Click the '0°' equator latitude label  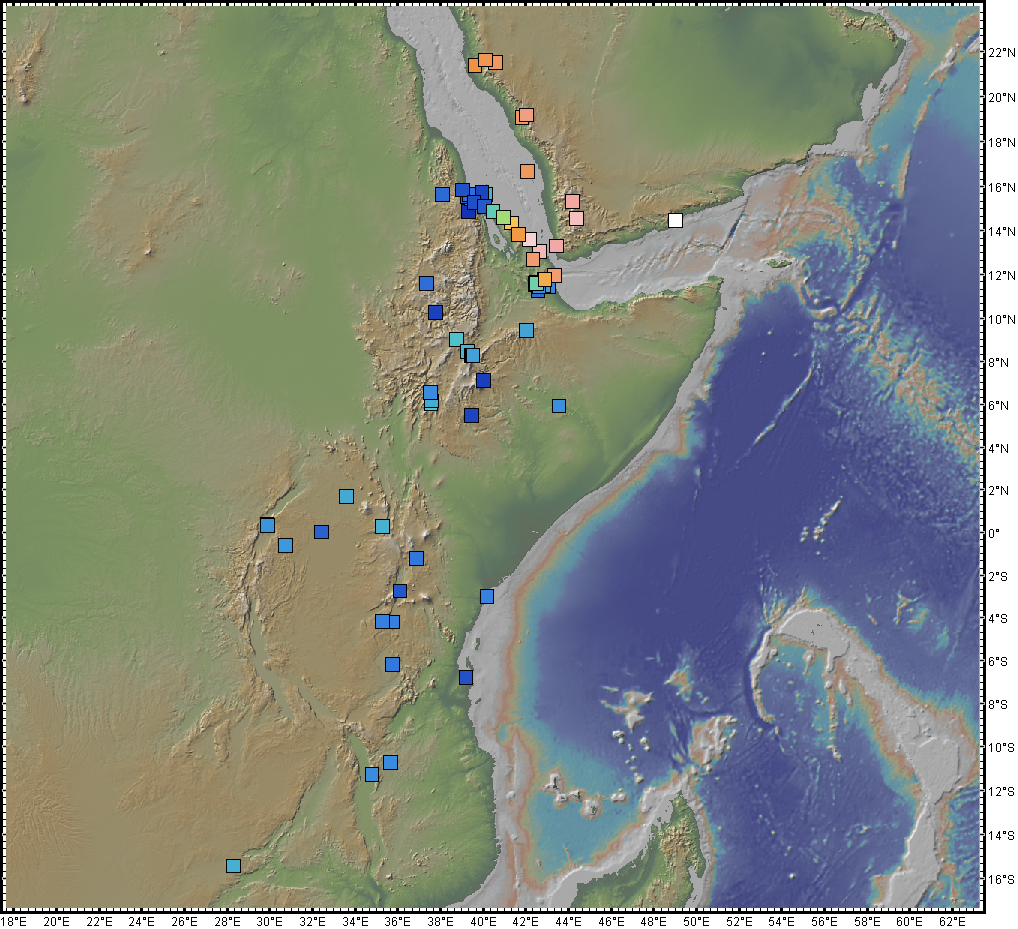click(994, 533)
